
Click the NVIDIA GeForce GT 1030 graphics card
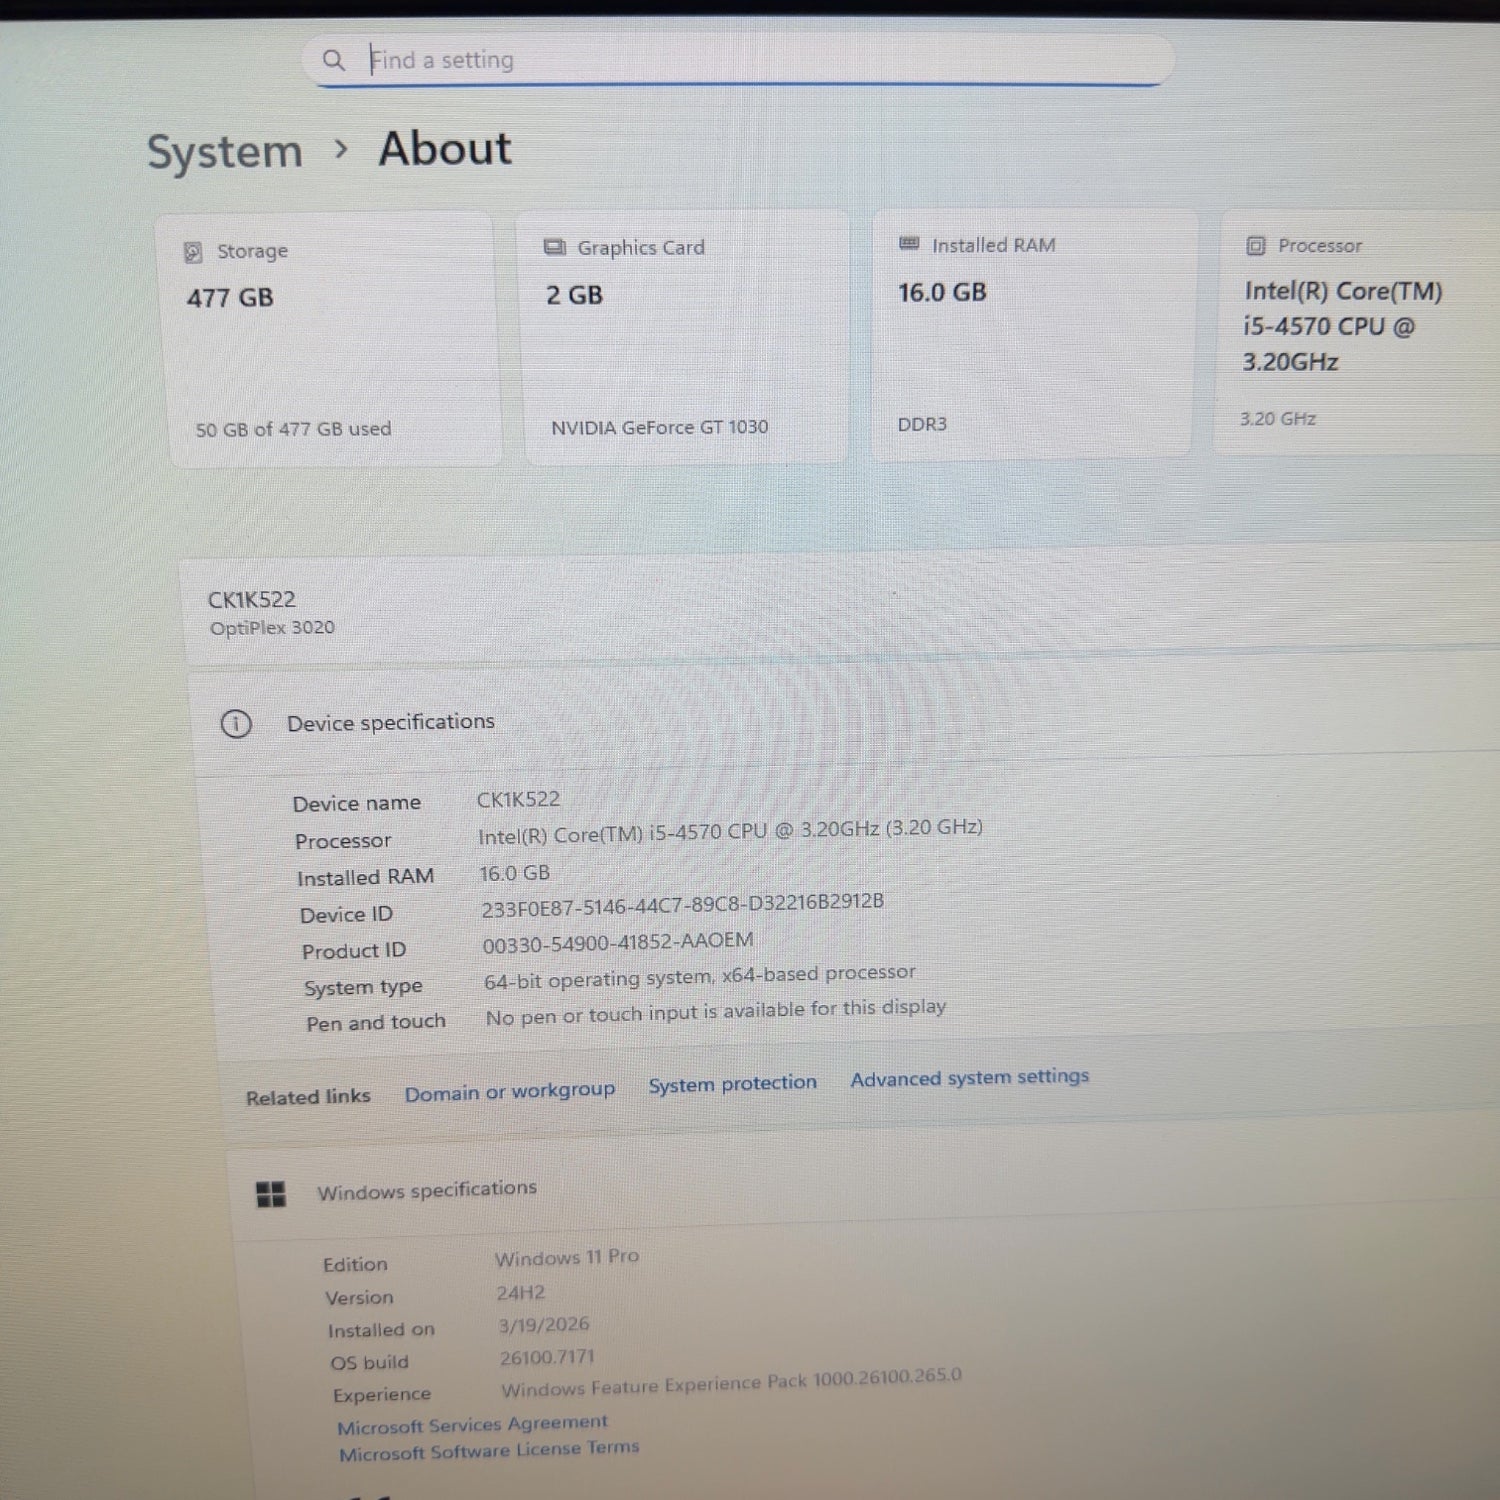[683, 335]
